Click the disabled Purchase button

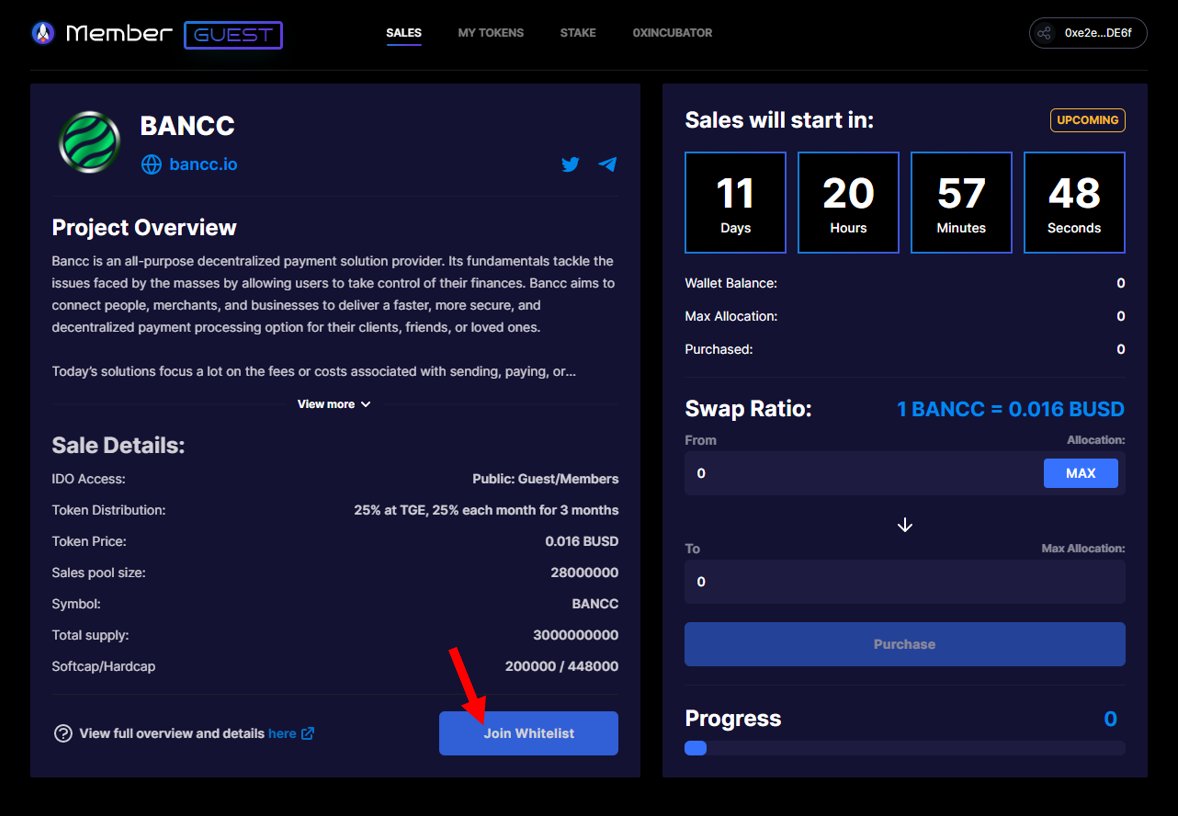pos(905,644)
